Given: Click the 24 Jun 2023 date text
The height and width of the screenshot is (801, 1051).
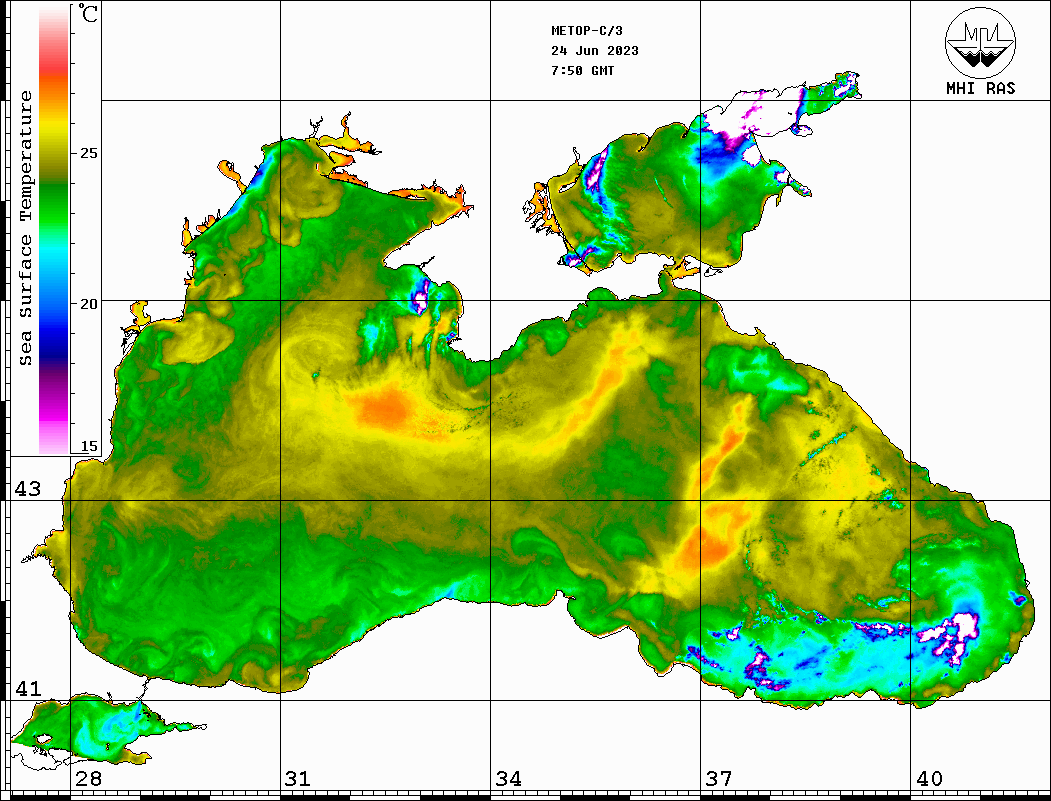Looking at the screenshot, I should click(x=595, y=51).
